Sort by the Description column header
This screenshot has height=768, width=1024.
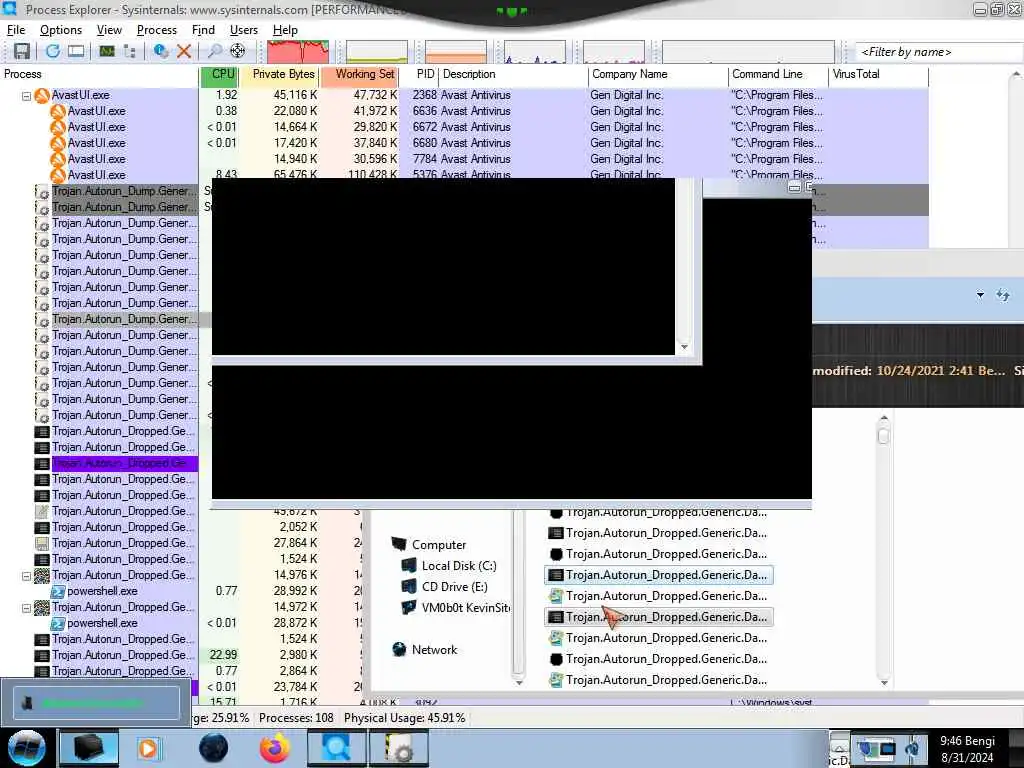[x=513, y=74]
